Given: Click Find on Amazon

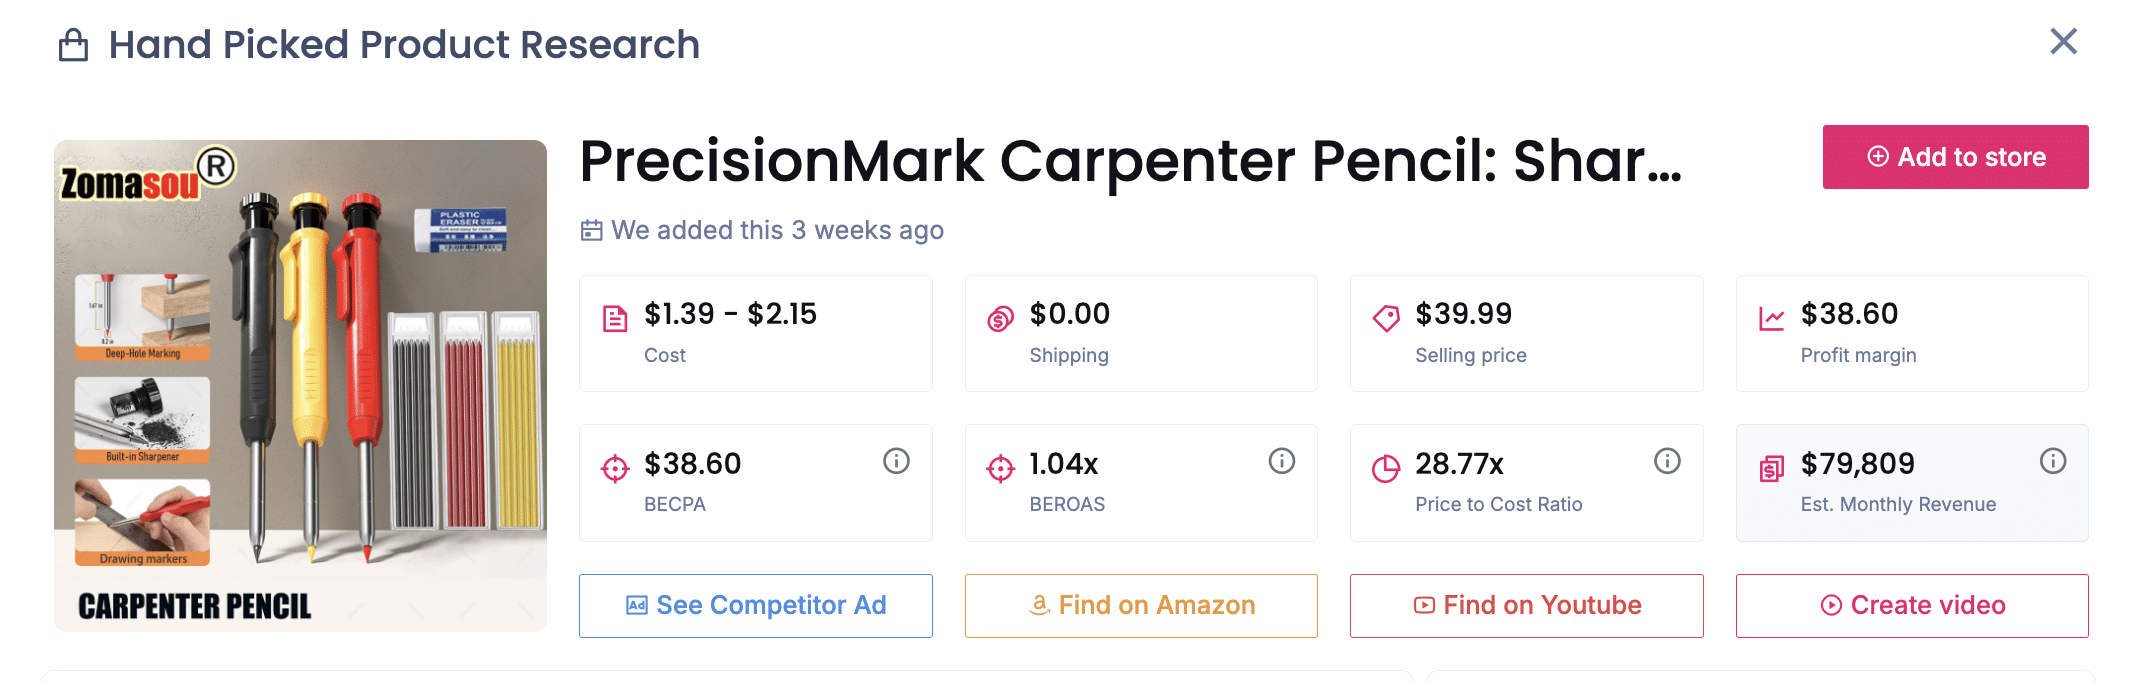Looking at the screenshot, I should click(x=1140, y=605).
